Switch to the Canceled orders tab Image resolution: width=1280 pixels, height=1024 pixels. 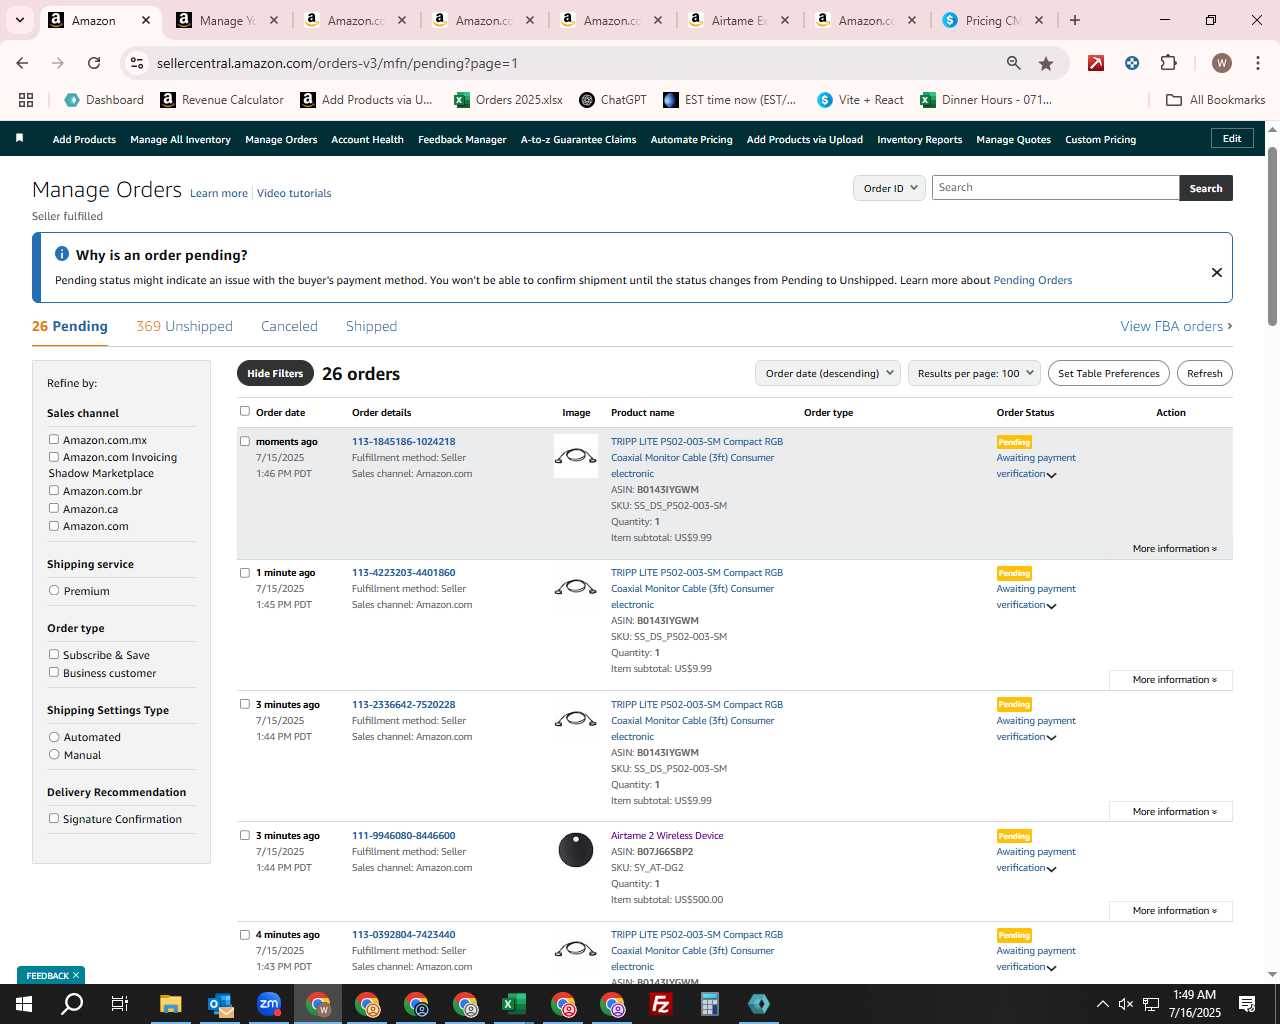coord(289,326)
